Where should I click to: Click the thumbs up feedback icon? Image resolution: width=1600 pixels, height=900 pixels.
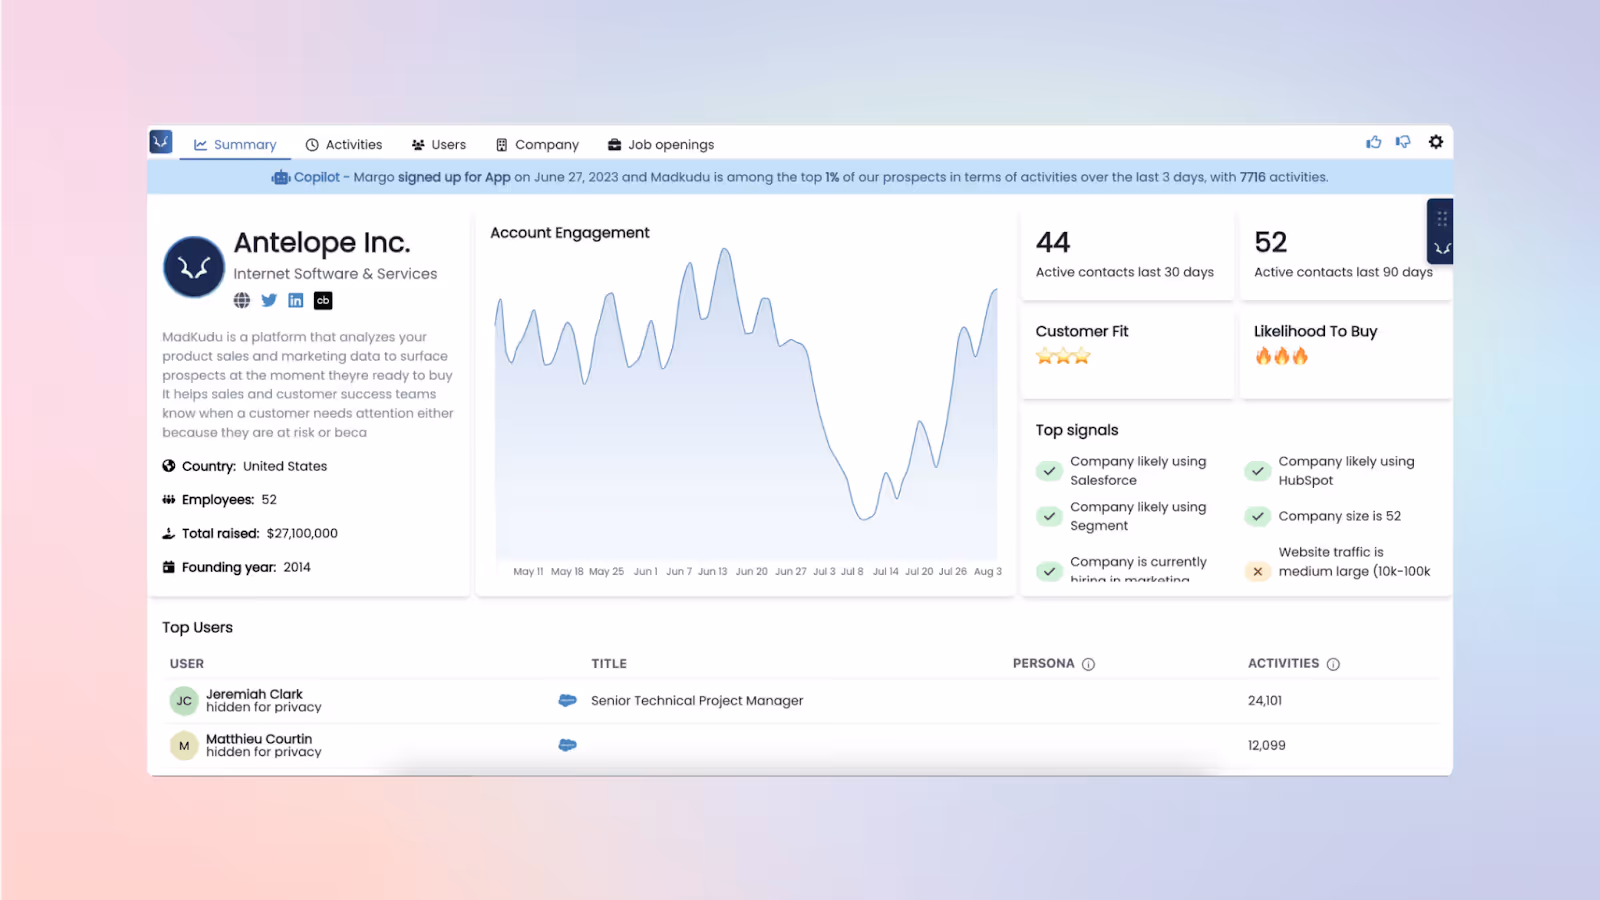tap(1374, 142)
